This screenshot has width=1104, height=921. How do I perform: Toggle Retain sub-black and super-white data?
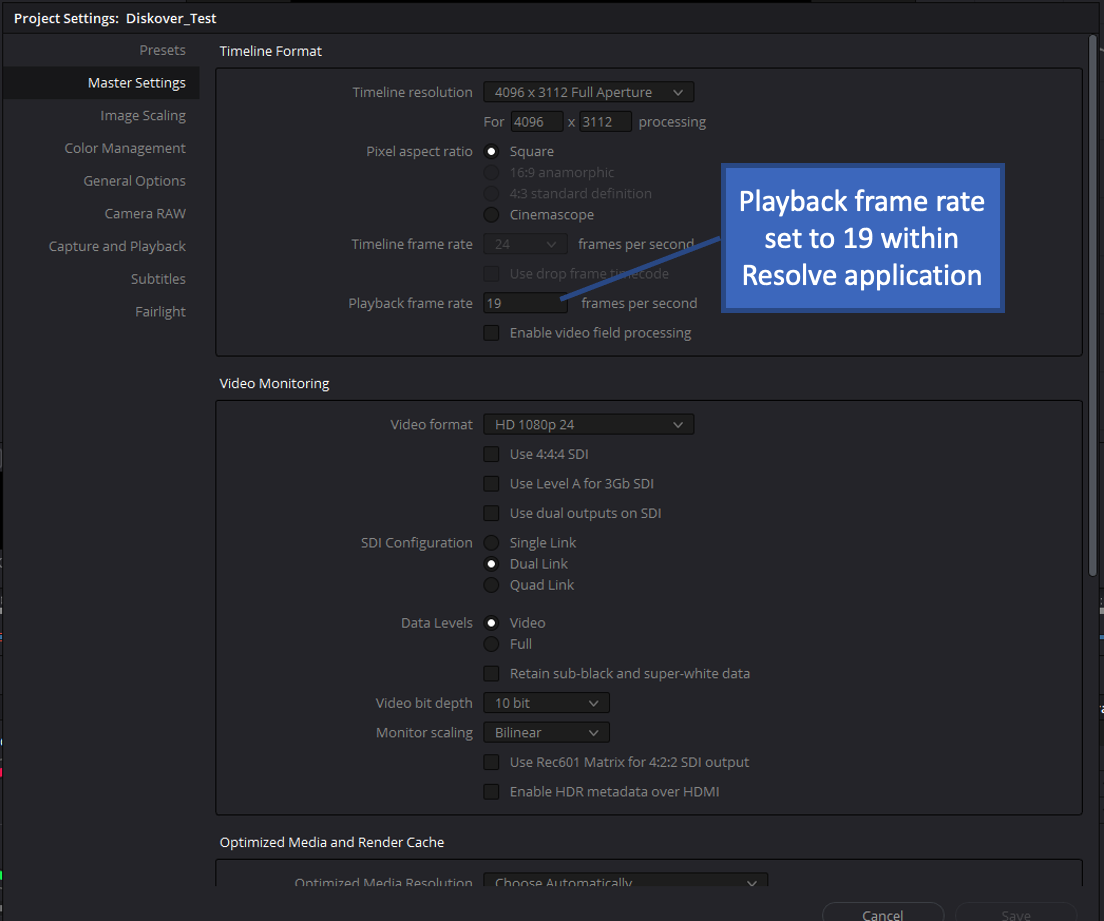pyautogui.click(x=491, y=674)
